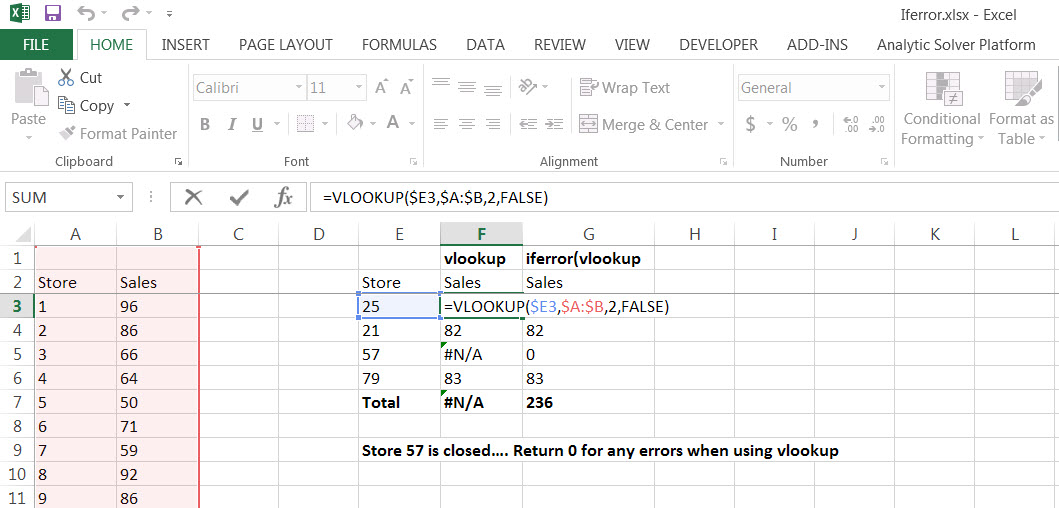Click the Orientation angled text icon
Image resolution: width=1059 pixels, height=508 pixels.
click(x=527, y=86)
